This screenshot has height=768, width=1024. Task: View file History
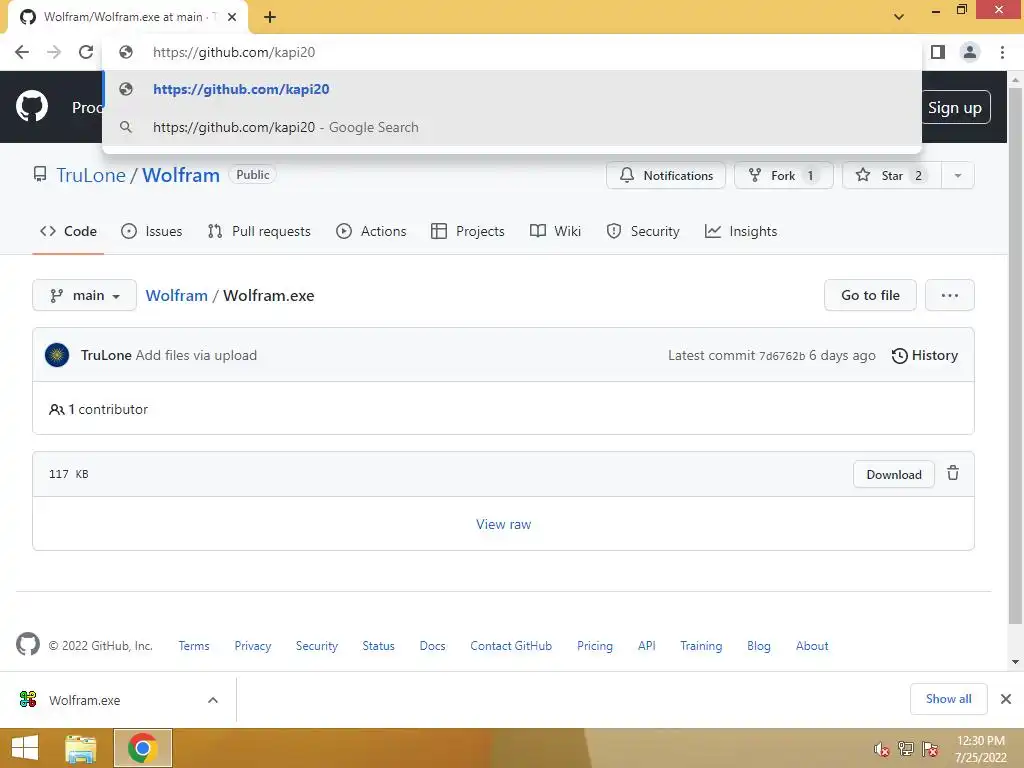pos(925,355)
